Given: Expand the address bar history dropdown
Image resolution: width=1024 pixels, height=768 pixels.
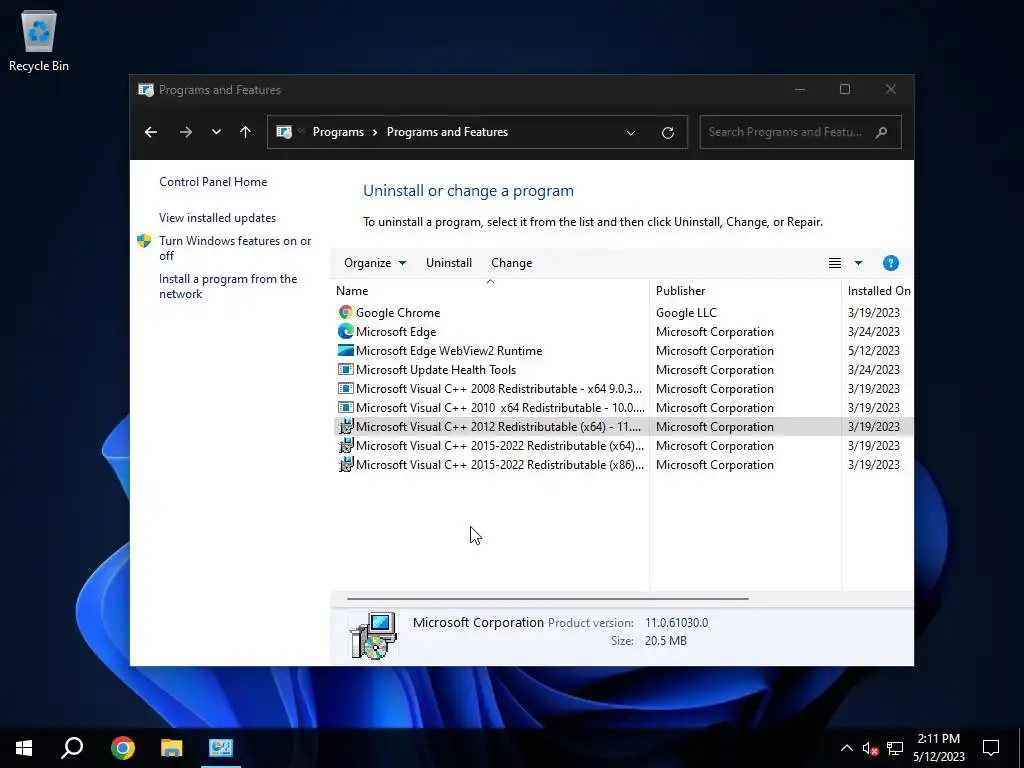Looking at the screenshot, I should tap(631, 133).
